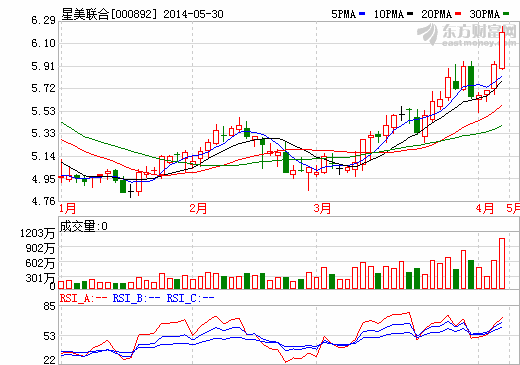Image resolution: width=520 pixels, height=365 pixels.
Task: Click the 30PMA legend label
Action: (x=485, y=14)
